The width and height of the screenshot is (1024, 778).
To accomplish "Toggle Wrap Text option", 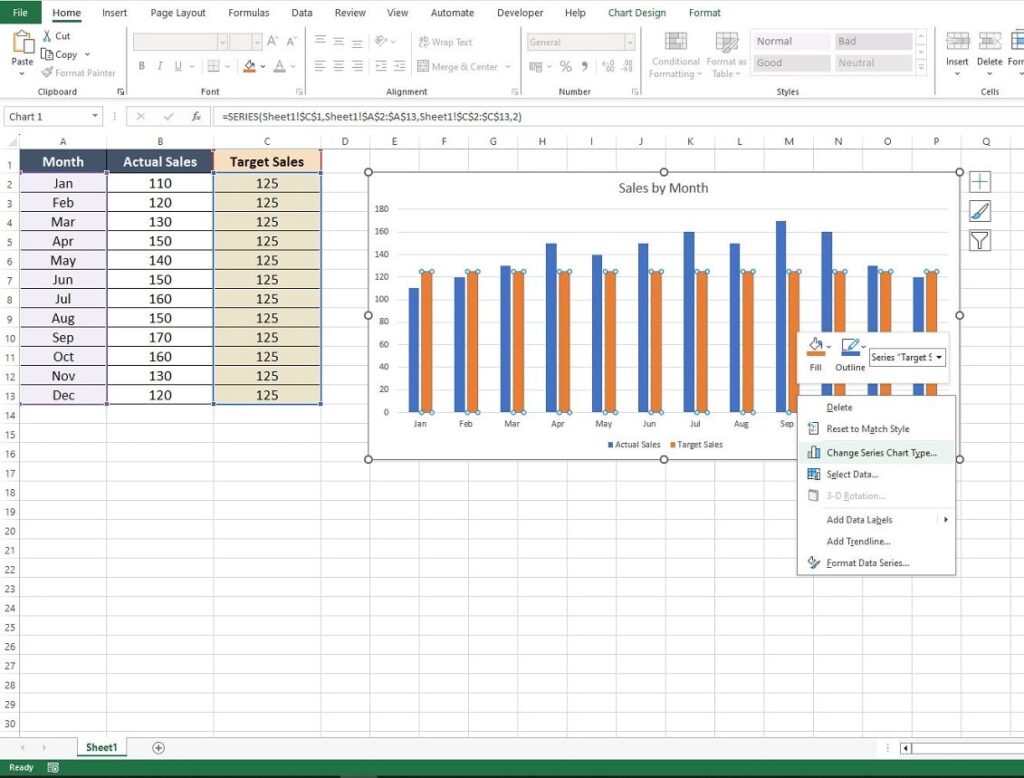I will 445,42.
